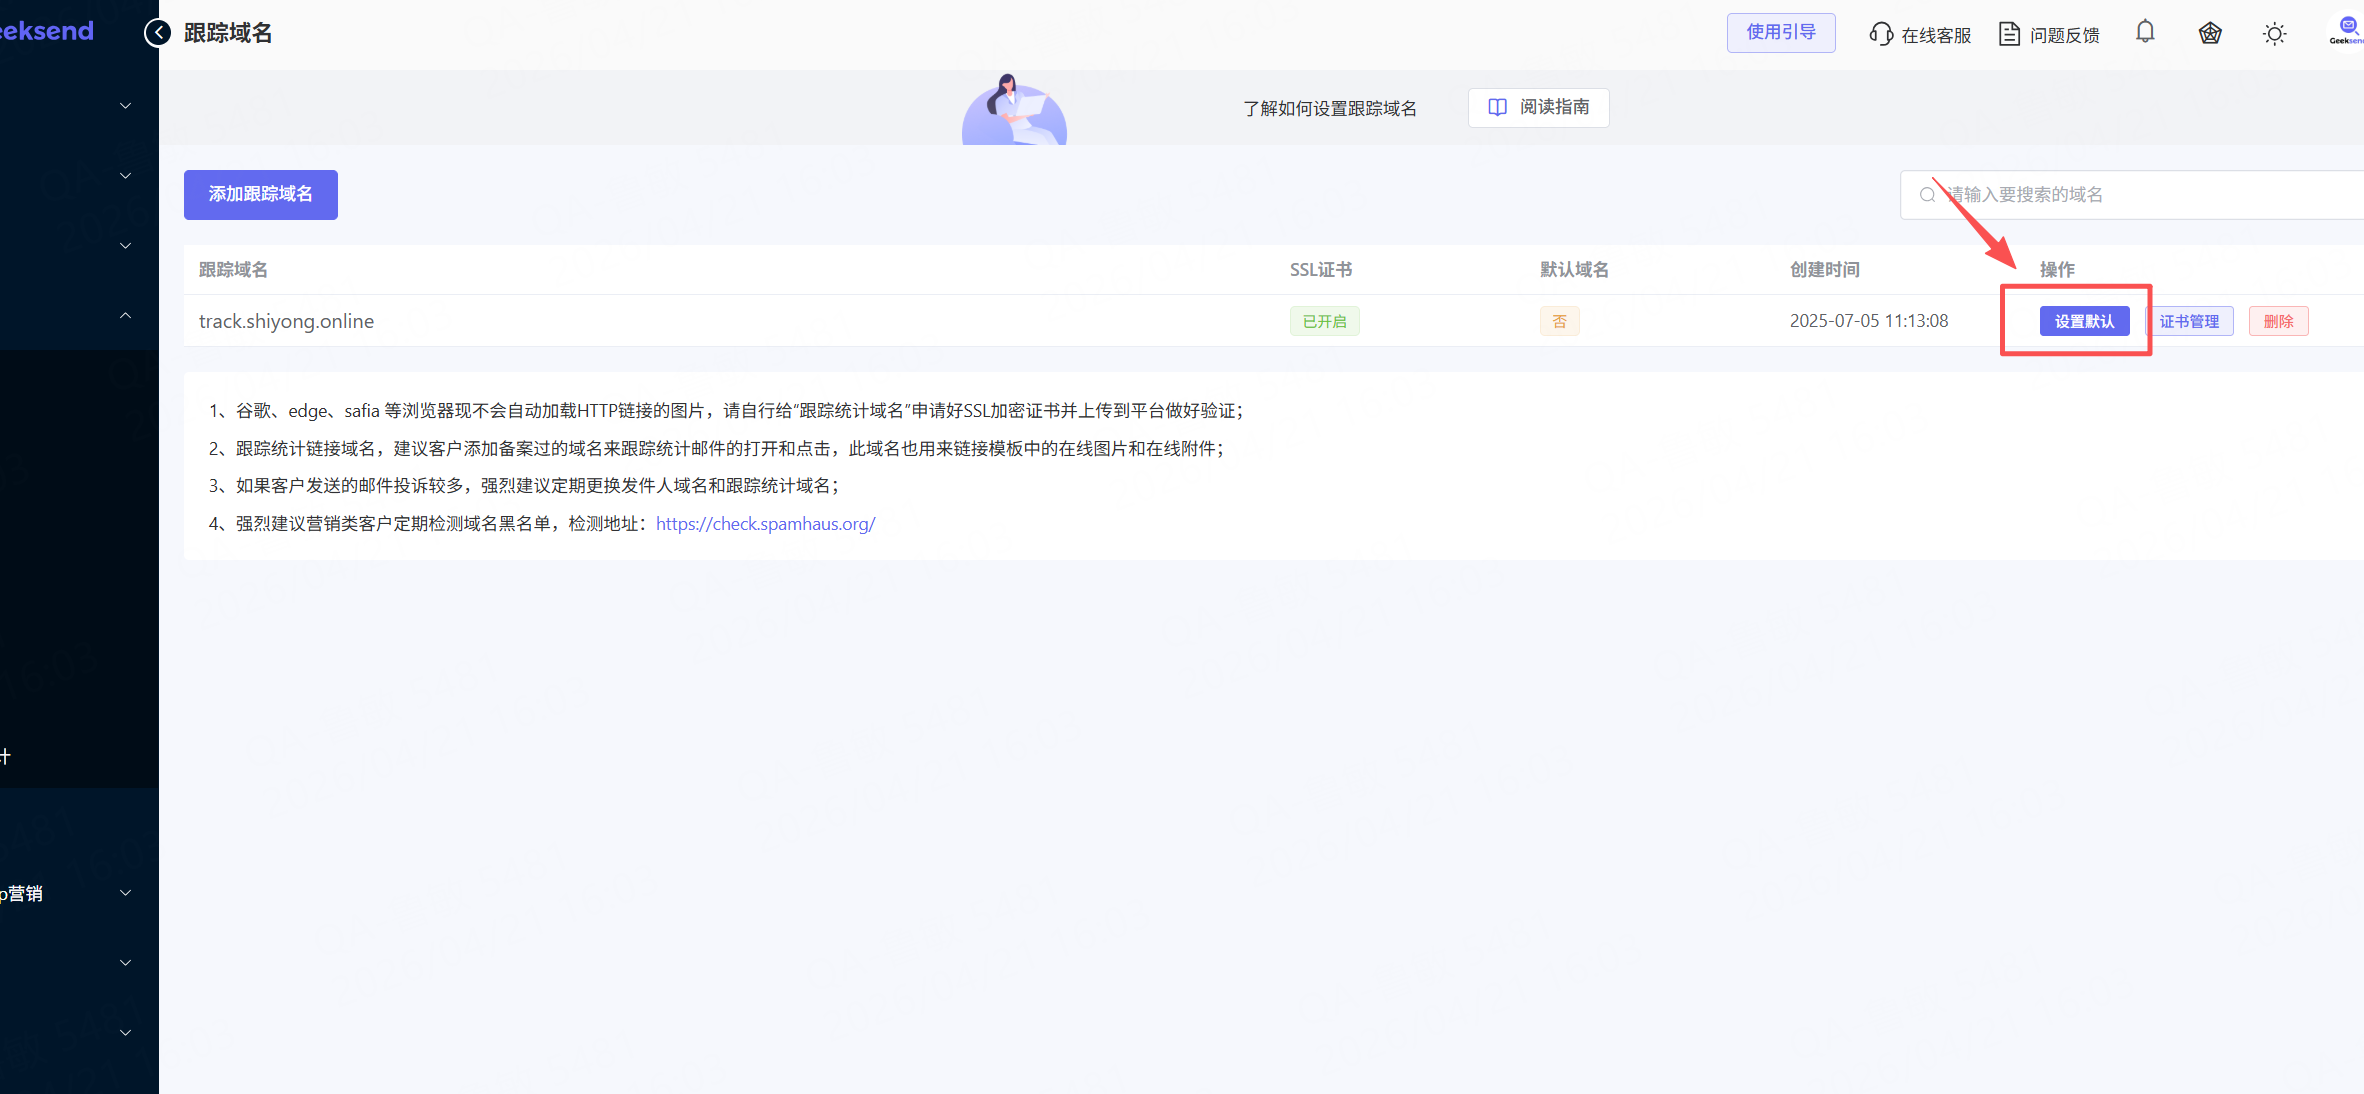The image size is (2364, 1094).
Task: Click 添加跟踪域名 button
Action: (x=260, y=194)
